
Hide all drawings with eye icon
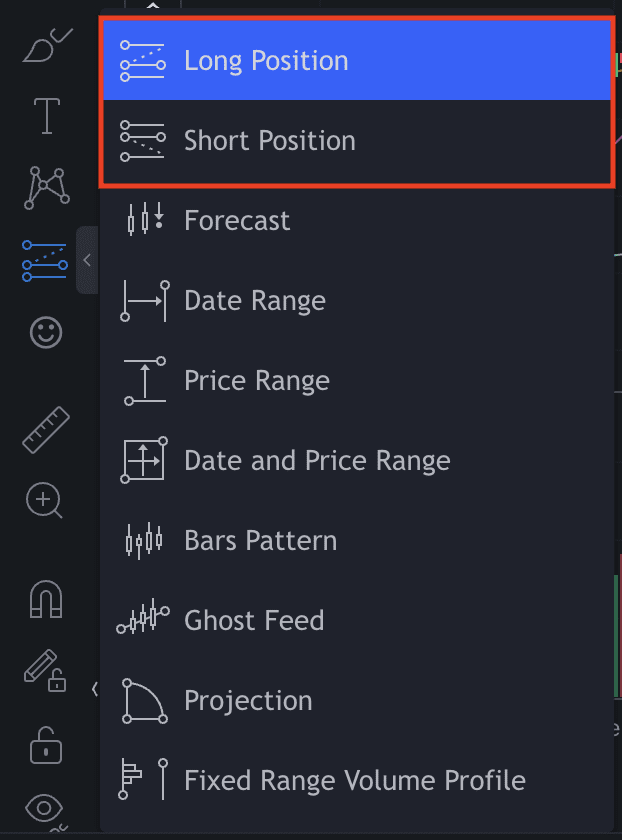click(x=45, y=808)
